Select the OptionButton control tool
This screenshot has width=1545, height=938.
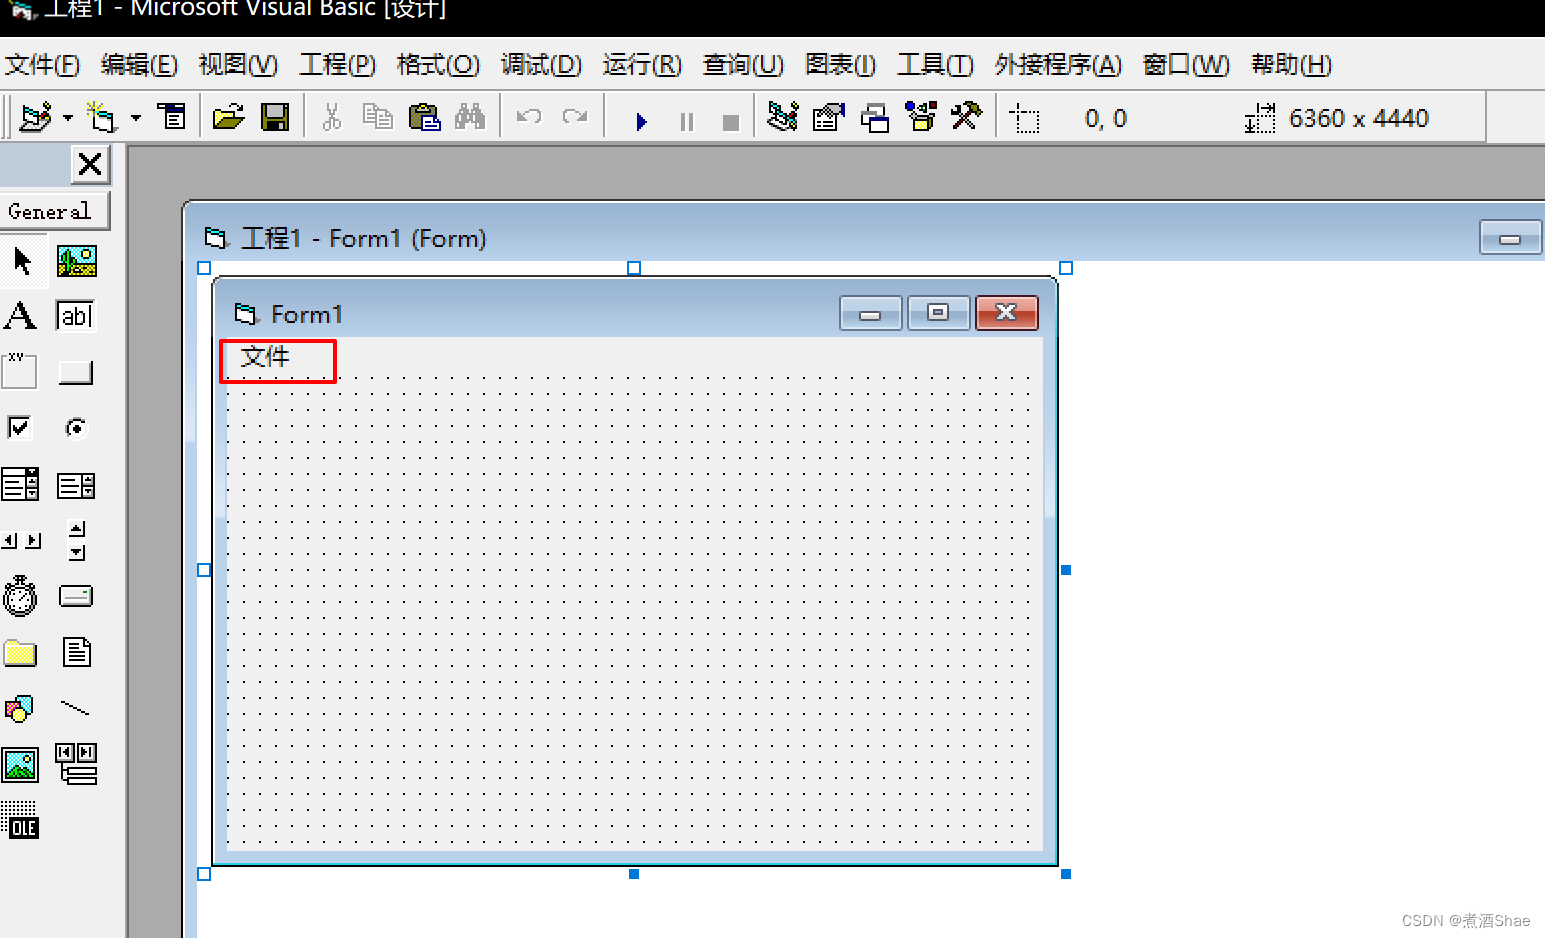point(76,428)
